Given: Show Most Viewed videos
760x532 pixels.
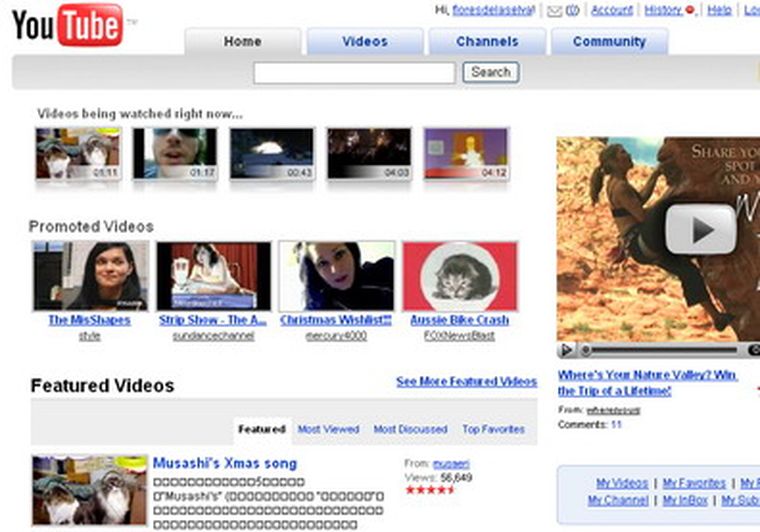Looking at the screenshot, I should pyautogui.click(x=328, y=429).
